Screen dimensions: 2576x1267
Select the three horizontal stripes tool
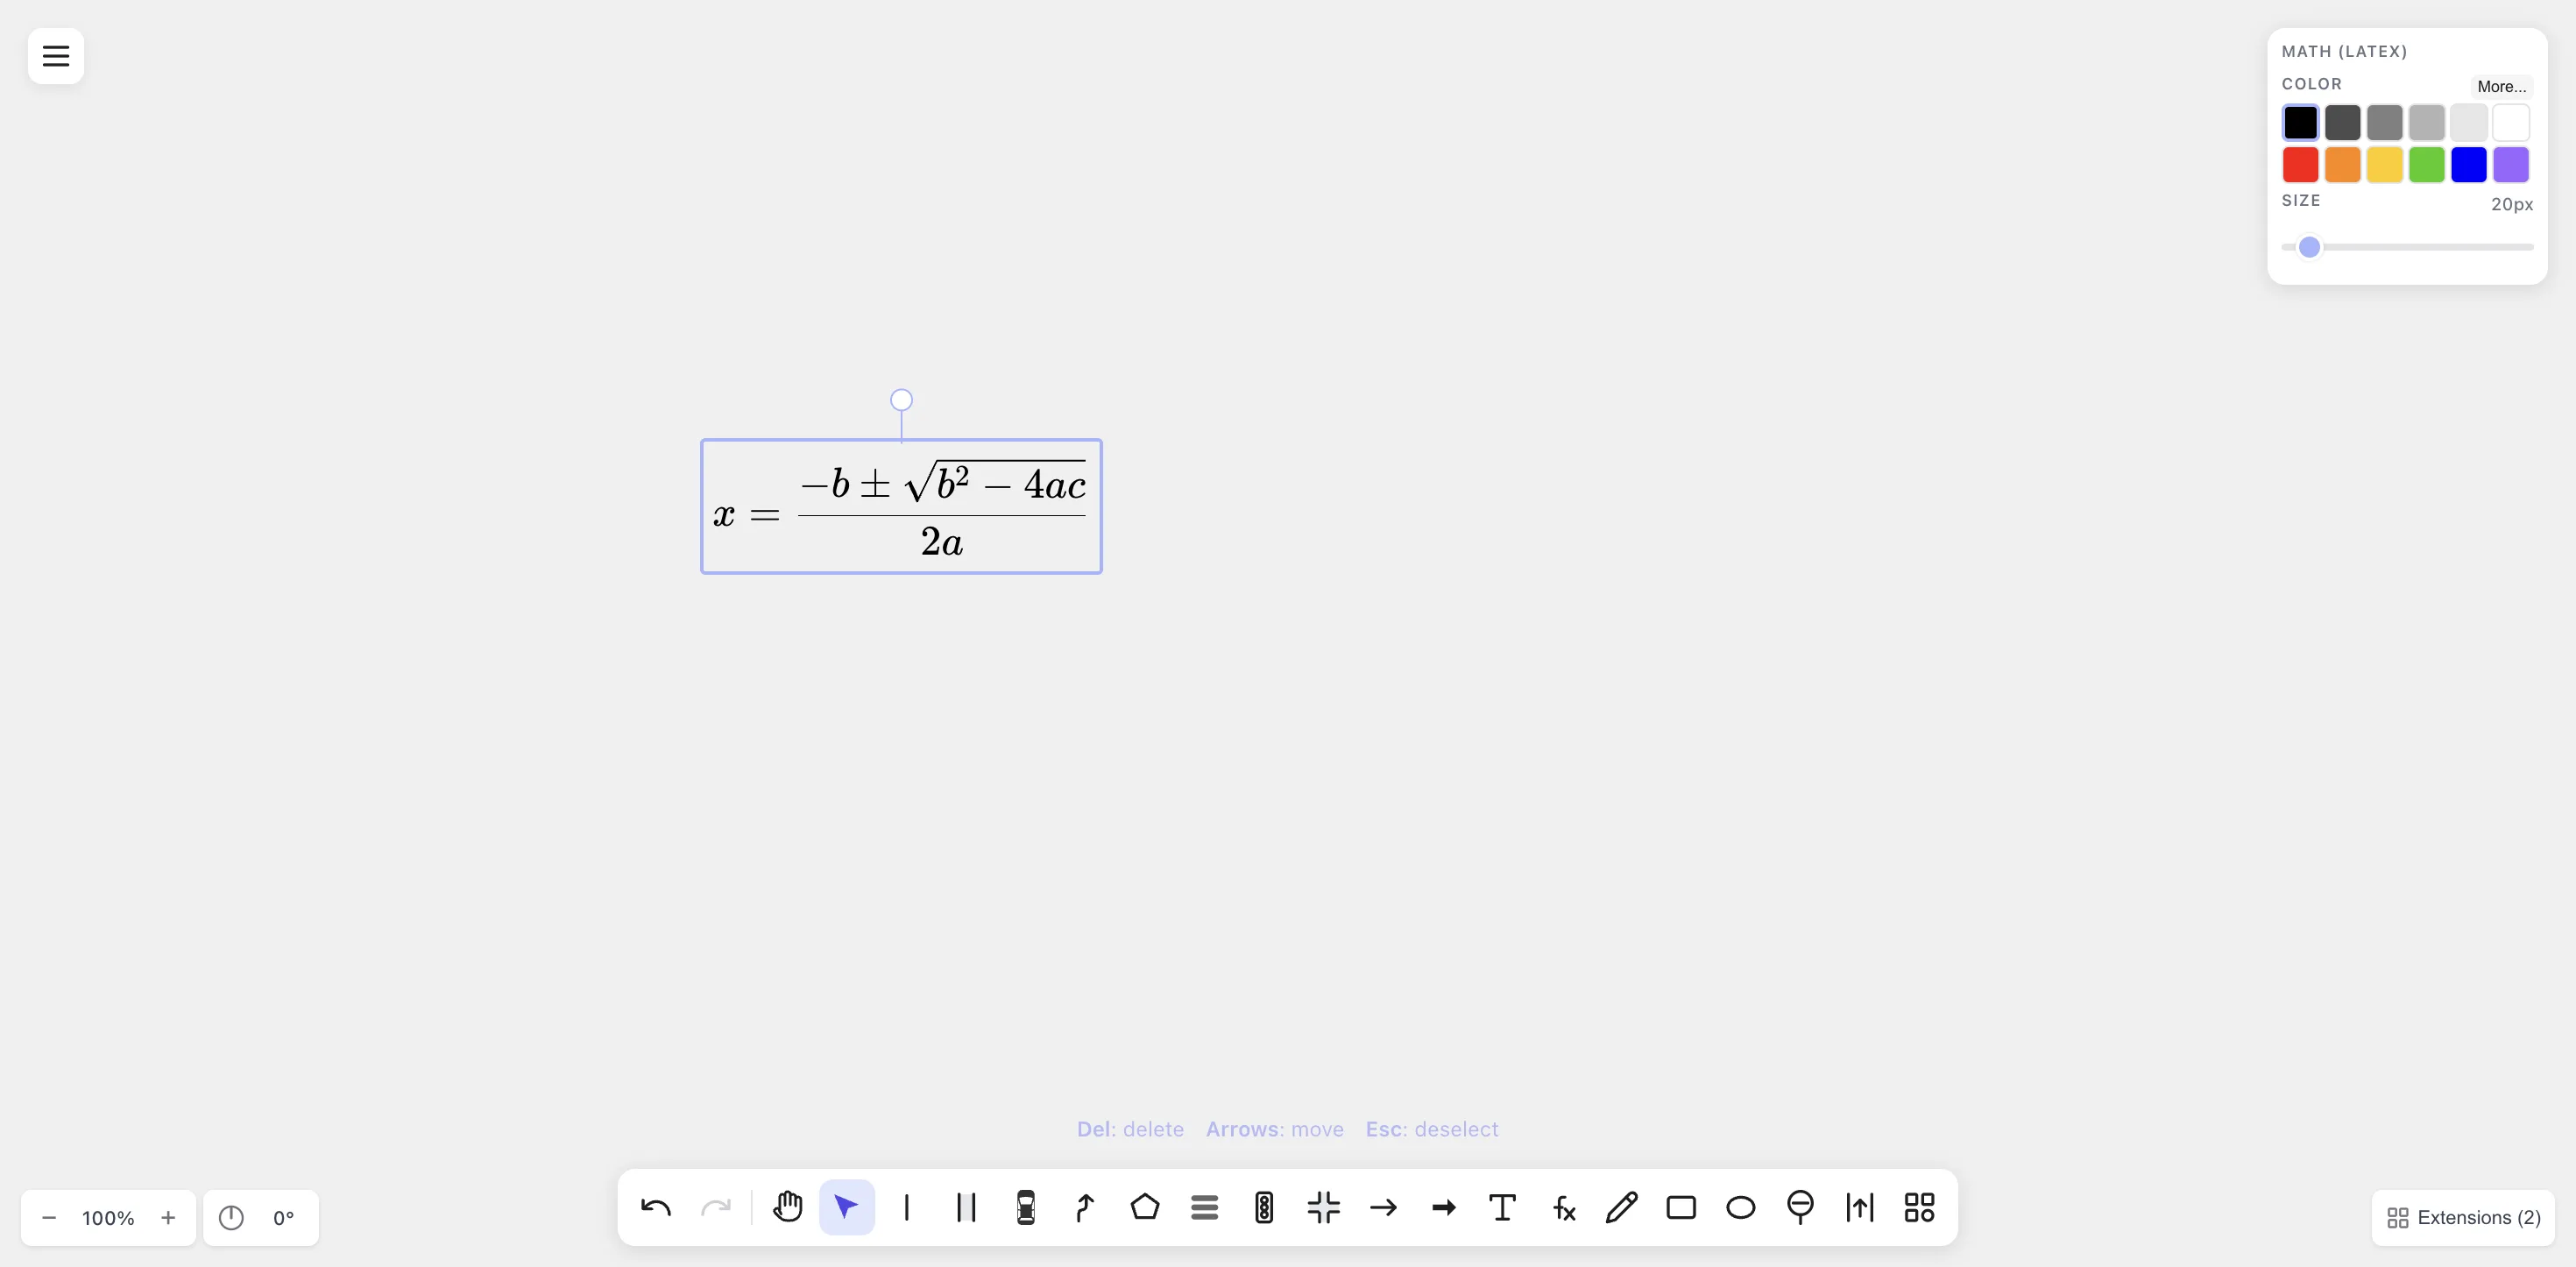pos(1205,1208)
